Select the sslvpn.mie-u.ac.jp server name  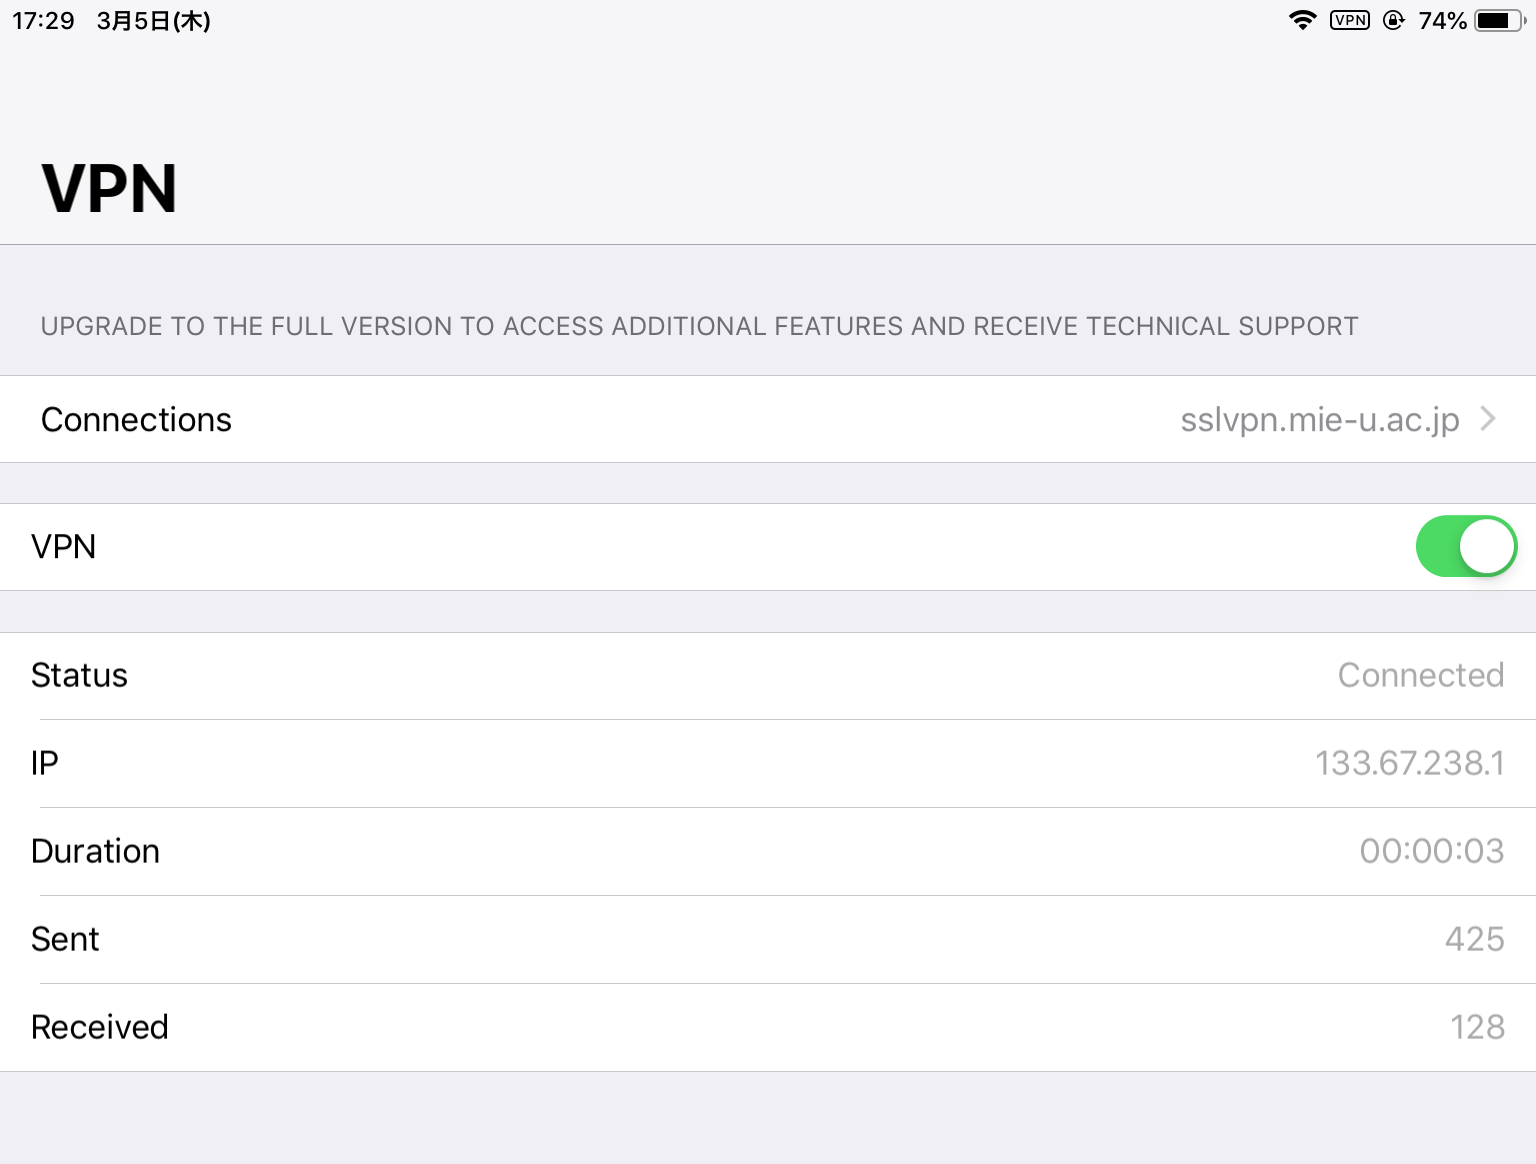tap(1319, 420)
